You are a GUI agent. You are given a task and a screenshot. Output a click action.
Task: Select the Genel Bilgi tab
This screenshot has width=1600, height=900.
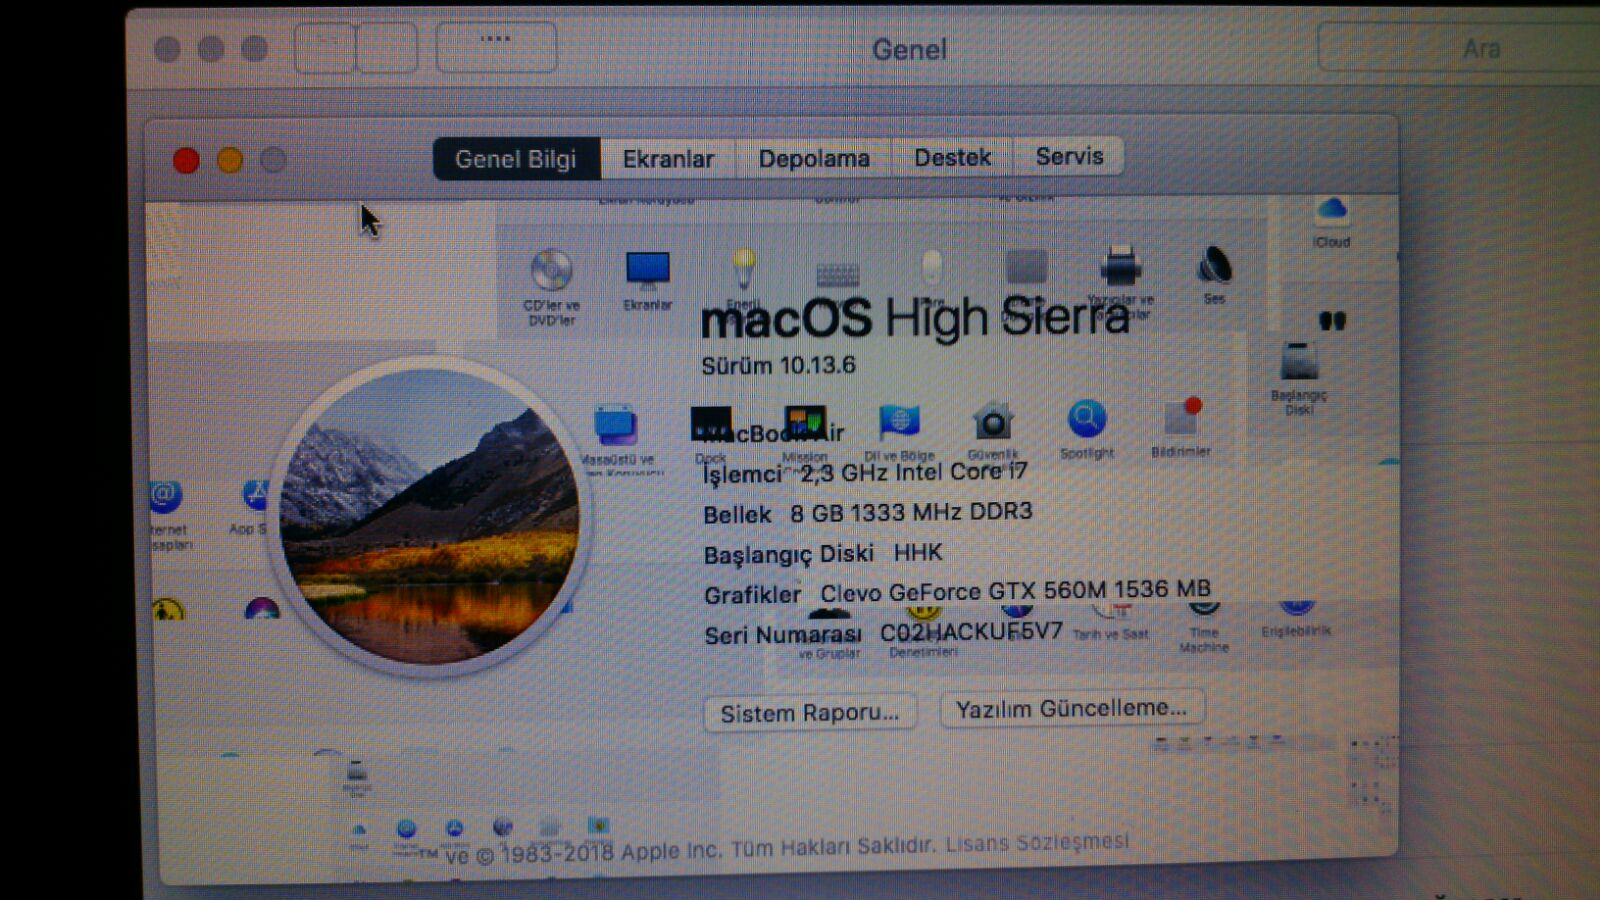point(516,159)
